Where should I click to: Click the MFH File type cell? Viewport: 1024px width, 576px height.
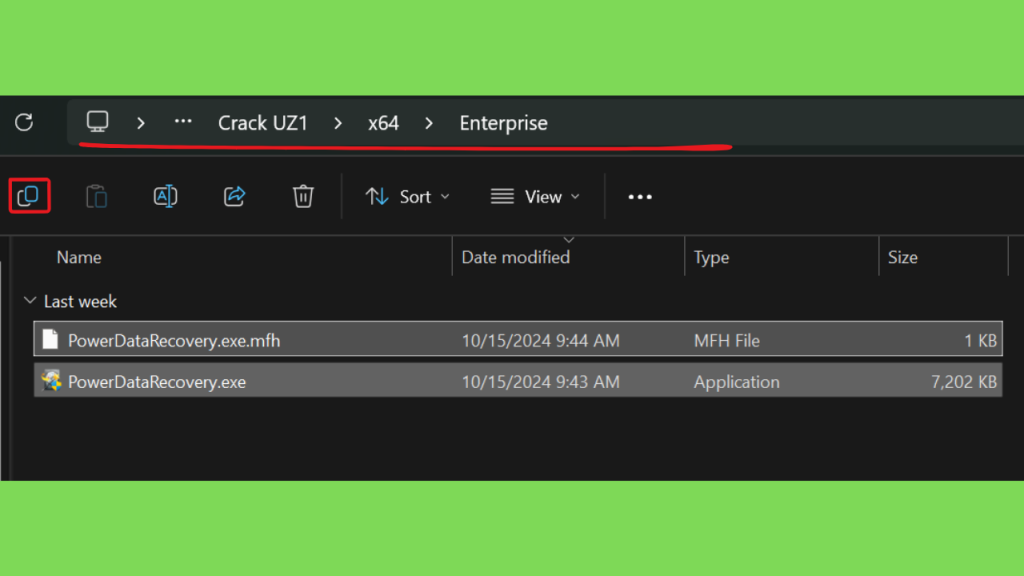click(x=727, y=341)
